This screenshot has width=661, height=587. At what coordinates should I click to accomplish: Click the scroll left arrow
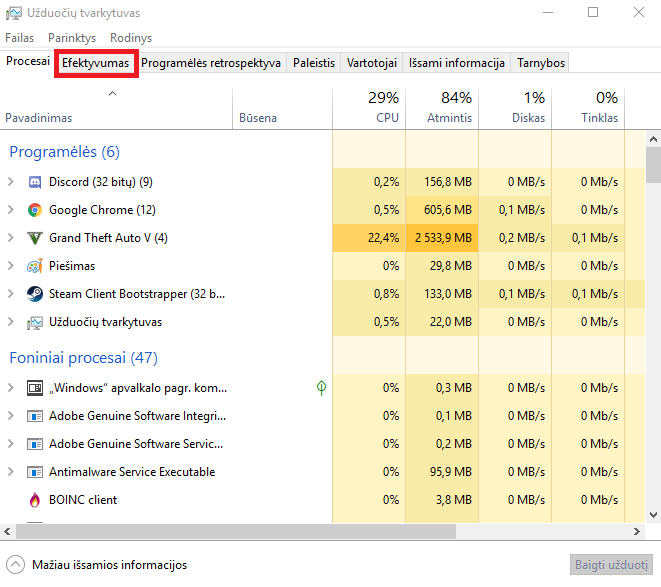pyautogui.click(x=7, y=531)
